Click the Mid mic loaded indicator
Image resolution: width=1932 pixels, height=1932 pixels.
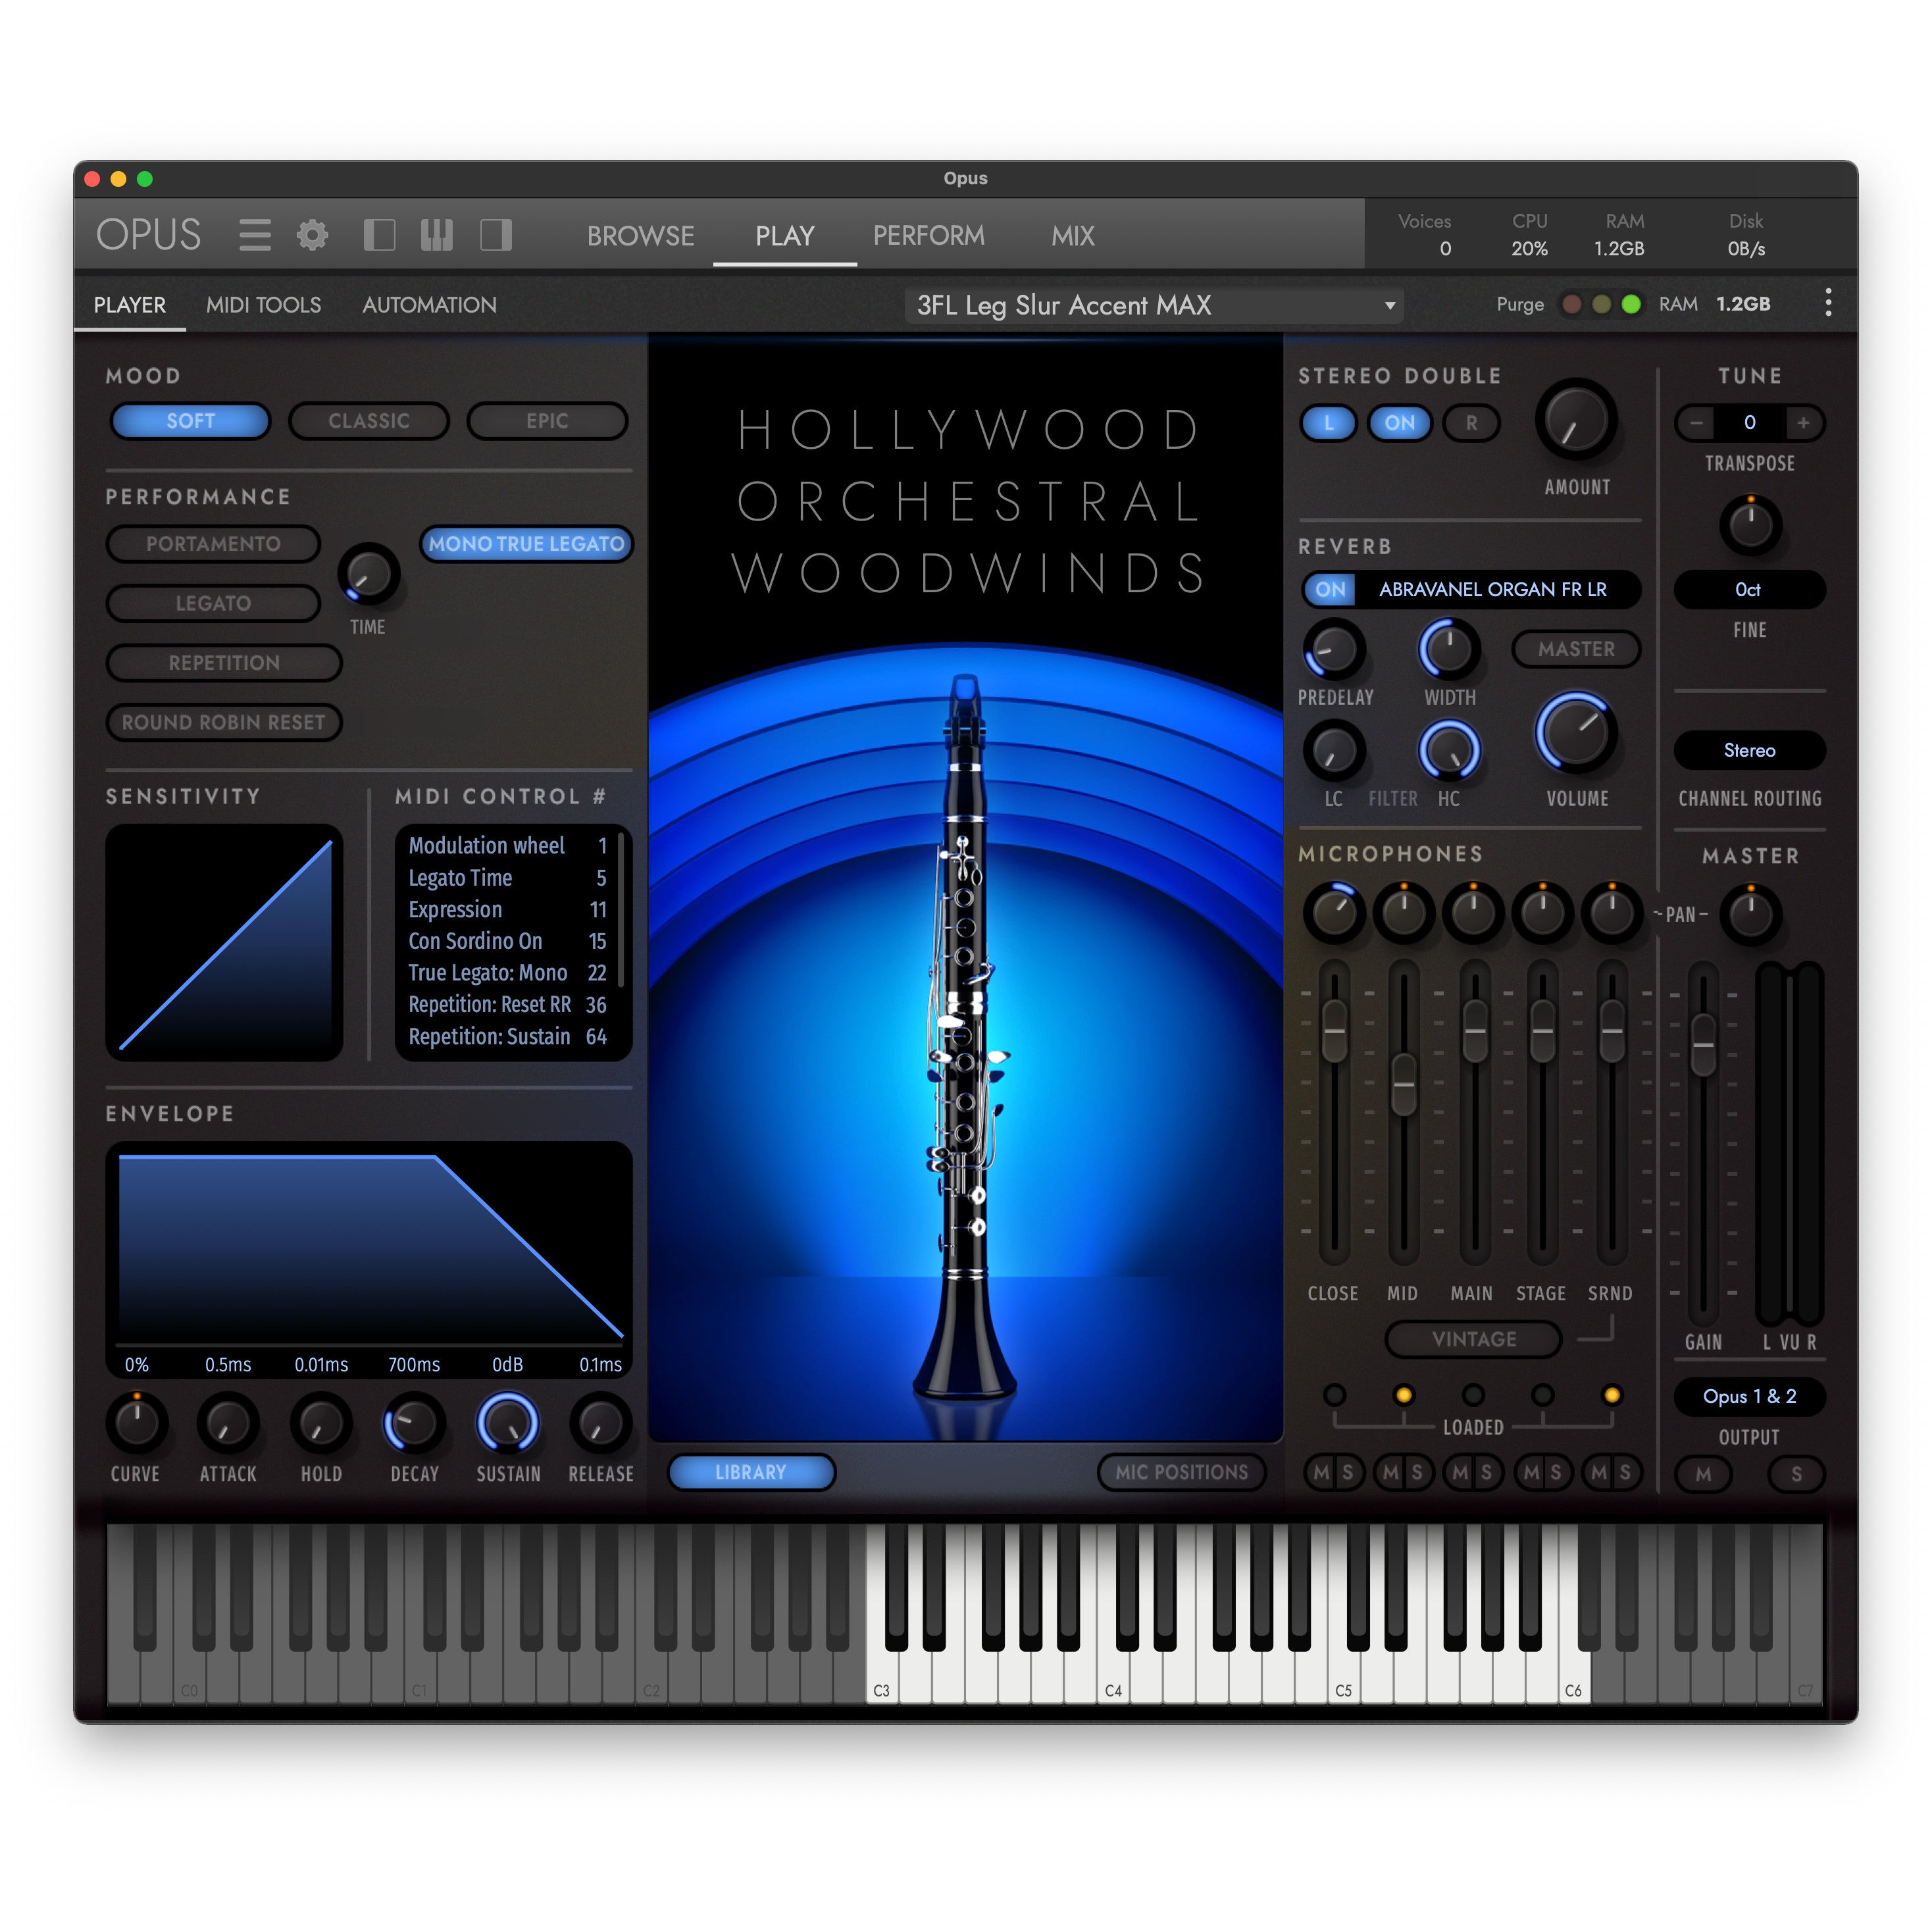[x=1403, y=1395]
